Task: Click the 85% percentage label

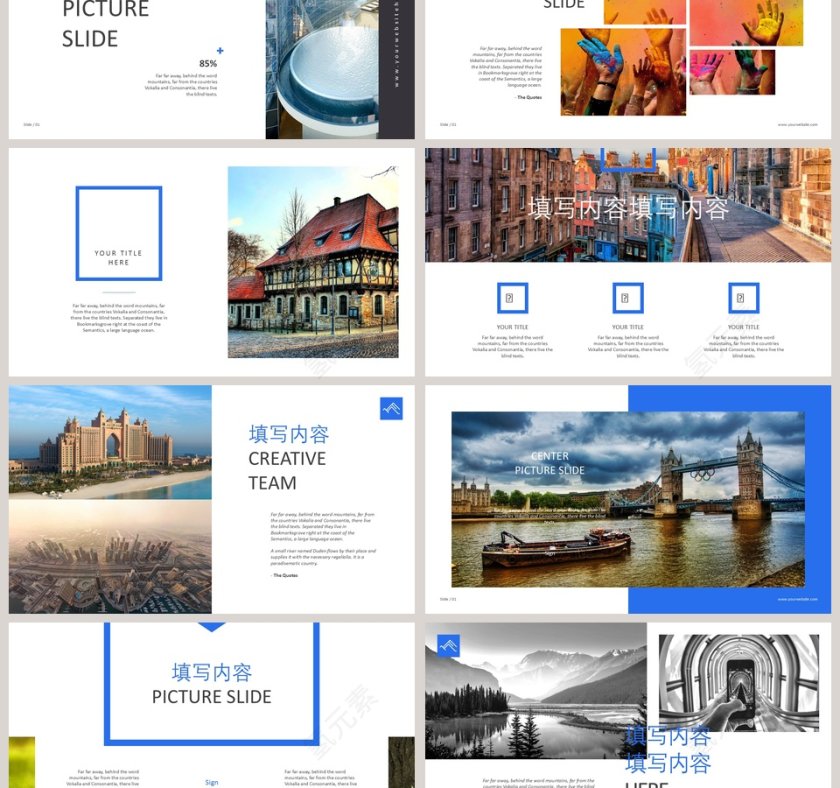Action: [208, 64]
